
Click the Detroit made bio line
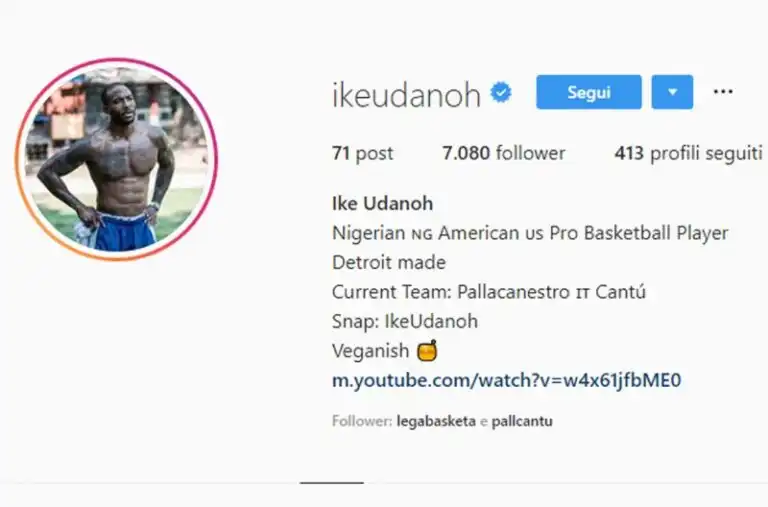(x=389, y=263)
